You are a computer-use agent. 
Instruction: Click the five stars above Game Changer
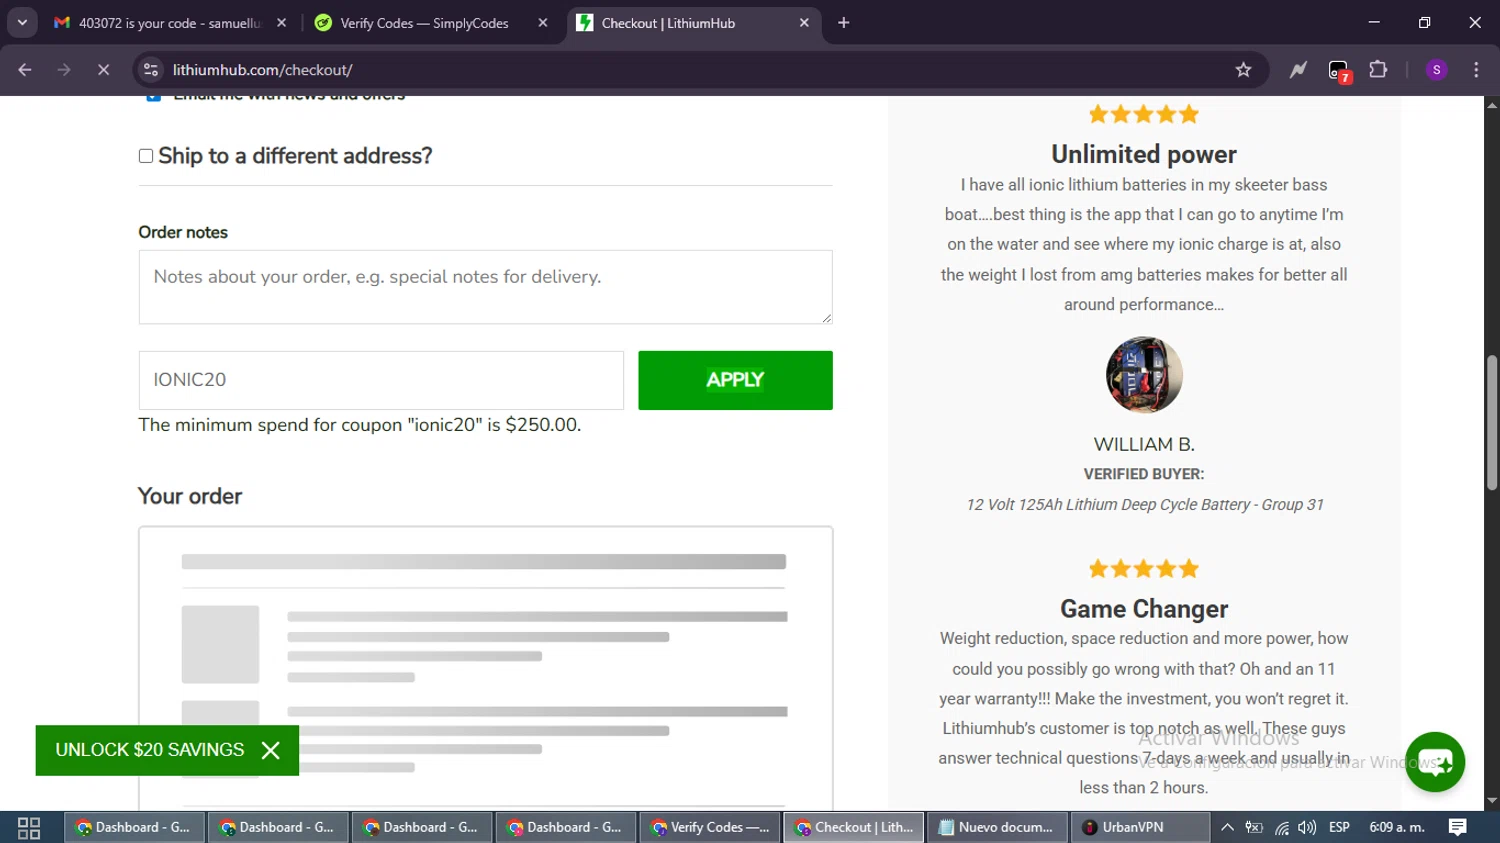[1144, 569]
